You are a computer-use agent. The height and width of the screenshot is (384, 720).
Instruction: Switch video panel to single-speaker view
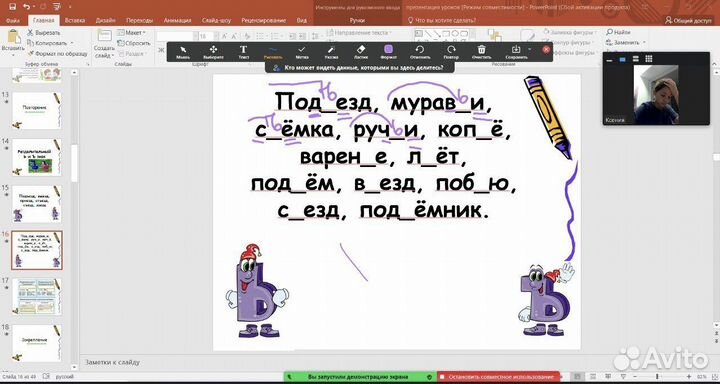tap(623, 59)
